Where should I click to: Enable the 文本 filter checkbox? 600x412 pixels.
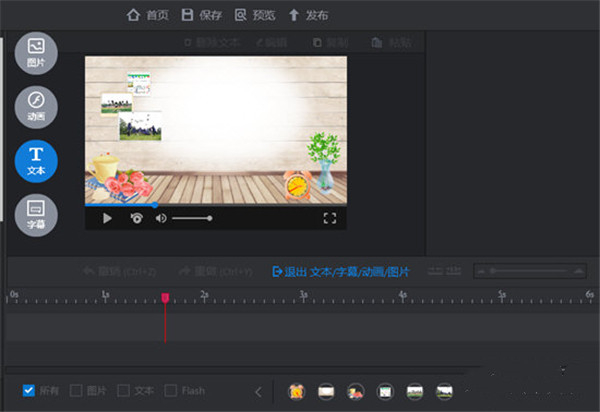(x=124, y=390)
